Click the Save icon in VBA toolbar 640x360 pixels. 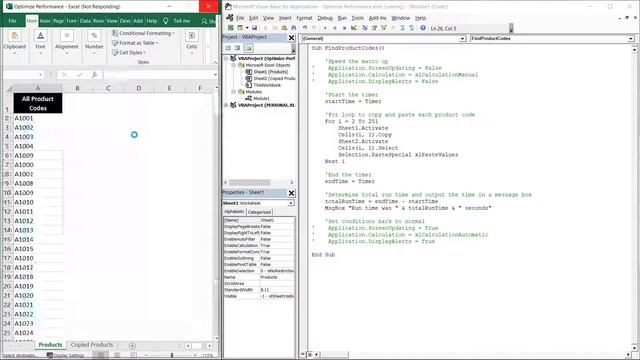(x=254, y=28)
